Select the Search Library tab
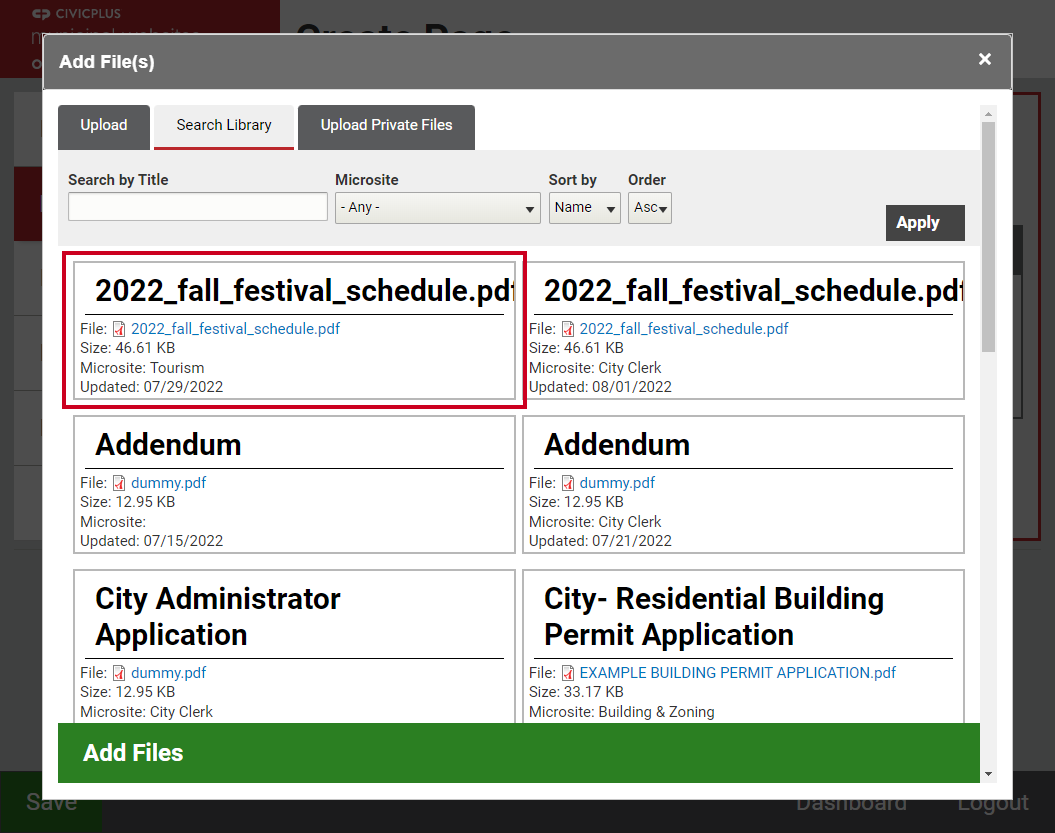1055x833 pixels. pyautogui.click(x=224, y=126)
